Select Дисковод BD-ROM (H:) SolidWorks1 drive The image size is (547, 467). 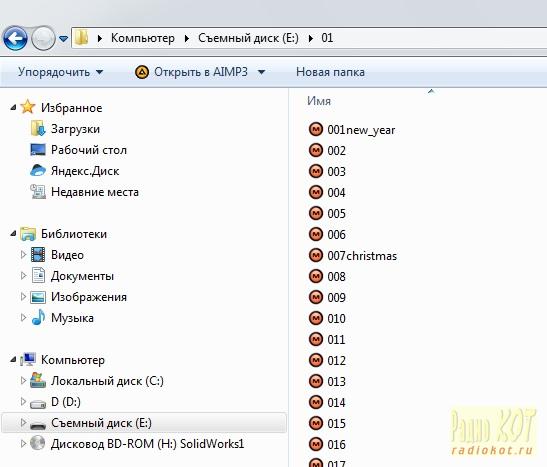point(147,444)
